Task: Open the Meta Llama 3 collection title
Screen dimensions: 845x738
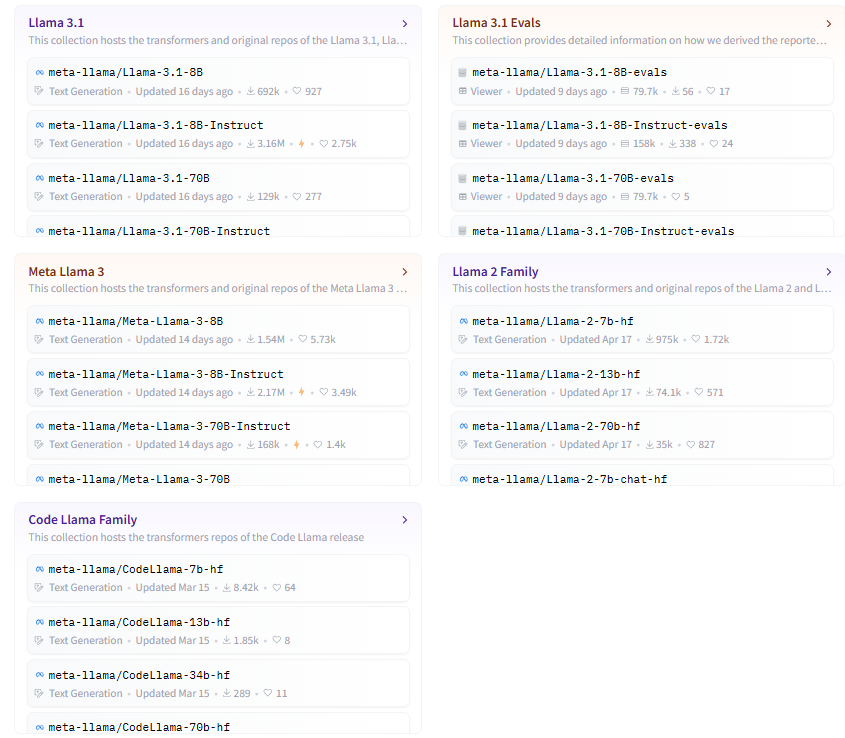Action: tap(66, 272)
